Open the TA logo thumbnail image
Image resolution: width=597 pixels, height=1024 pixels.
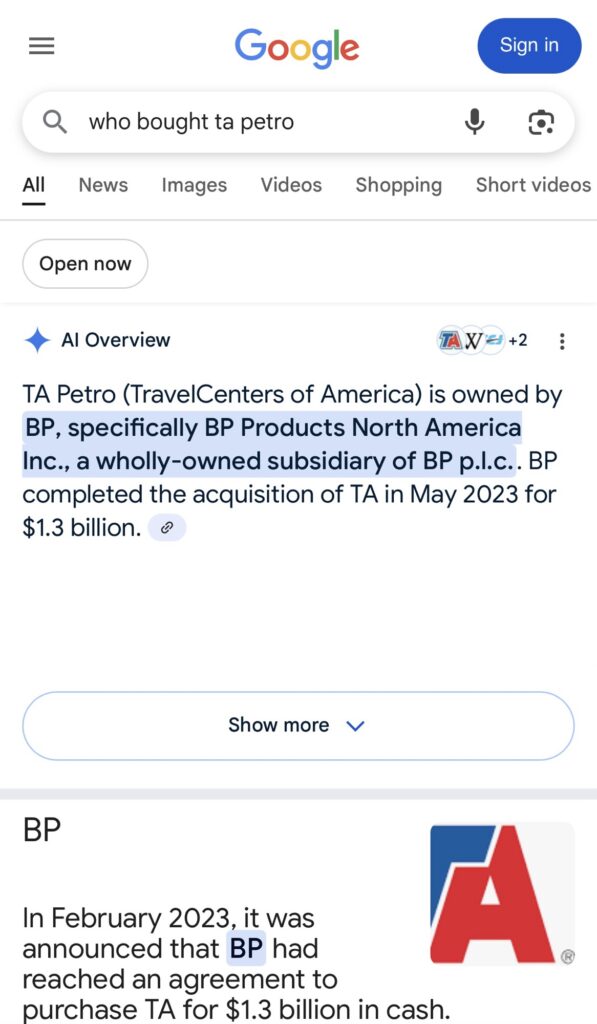(502, 893)
